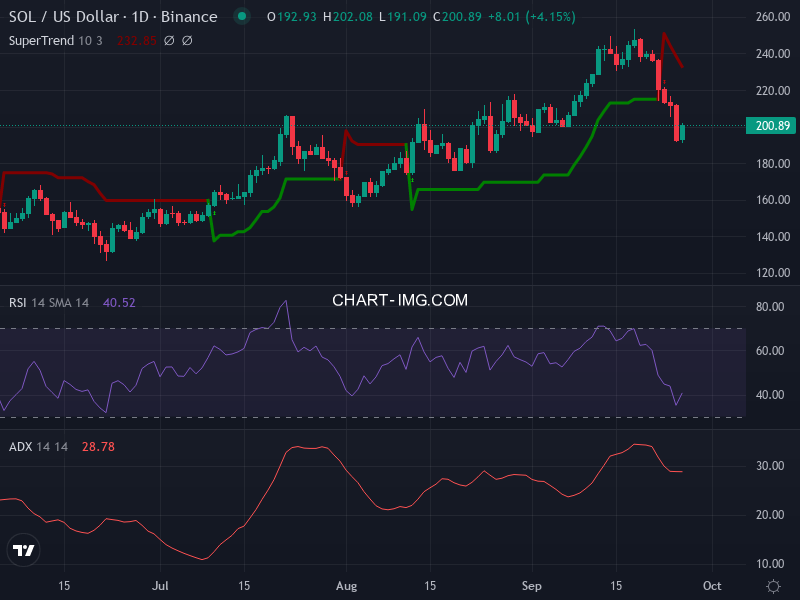Click the RSI value 40.52
This screenshot has width=800, height=600.
pos(119,302)
